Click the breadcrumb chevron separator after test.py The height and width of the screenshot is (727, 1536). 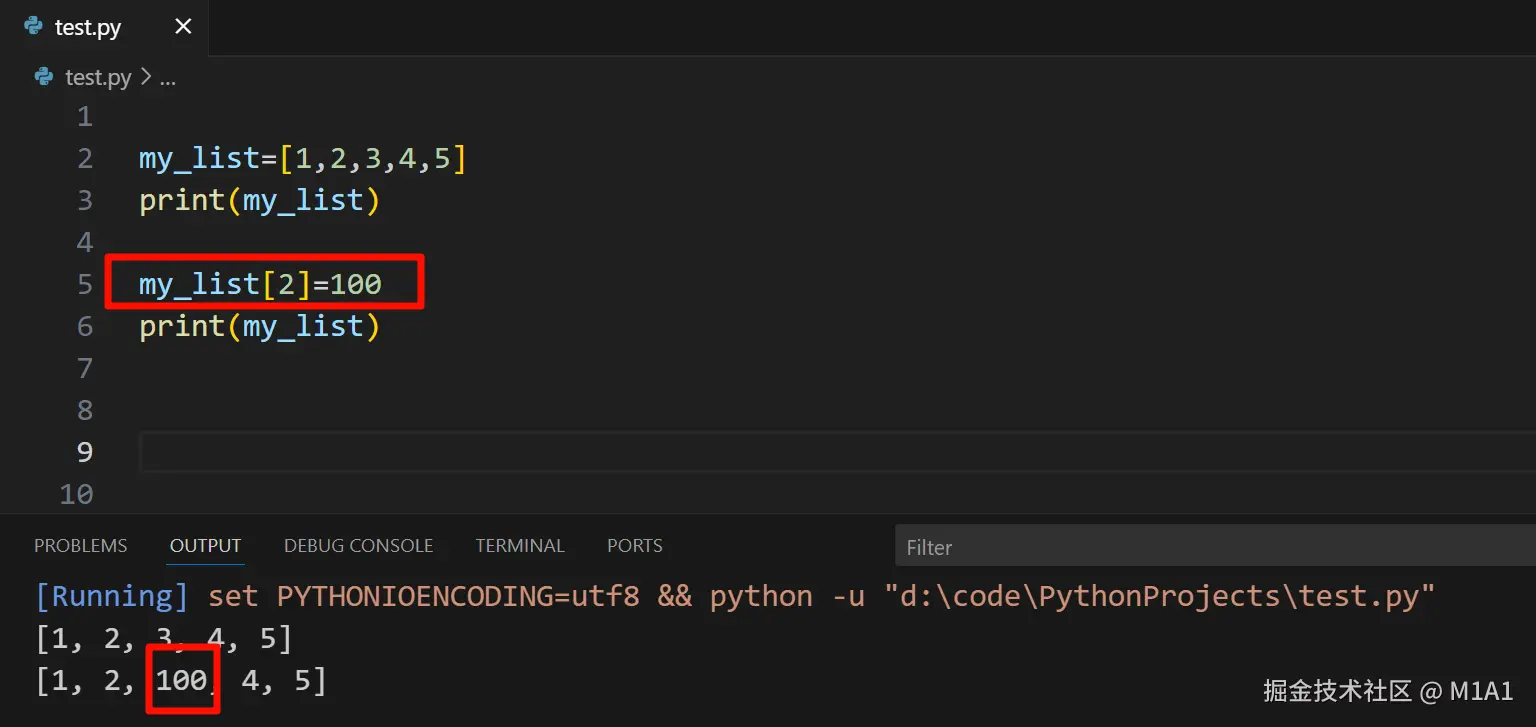(146, 78)
